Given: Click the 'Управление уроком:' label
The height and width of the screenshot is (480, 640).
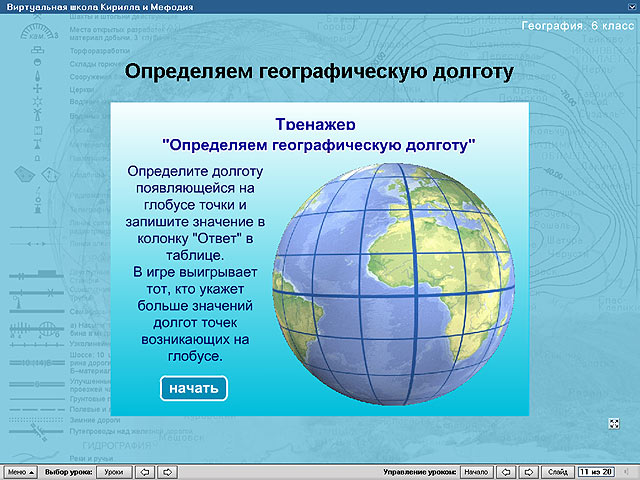Looking at the screenshot, I should tap(420, 471).
